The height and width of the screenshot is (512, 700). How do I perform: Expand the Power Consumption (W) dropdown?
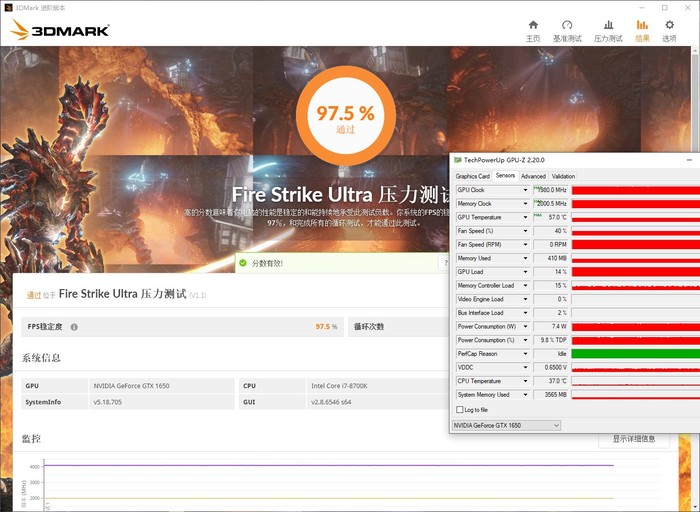click(525, 326)
